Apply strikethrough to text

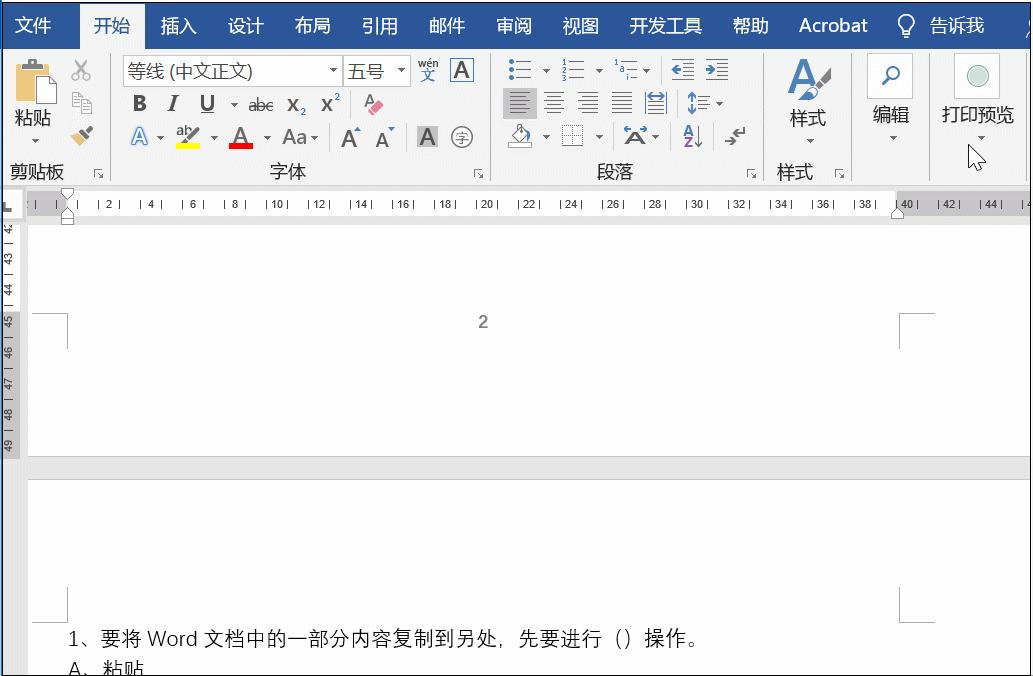260,103
